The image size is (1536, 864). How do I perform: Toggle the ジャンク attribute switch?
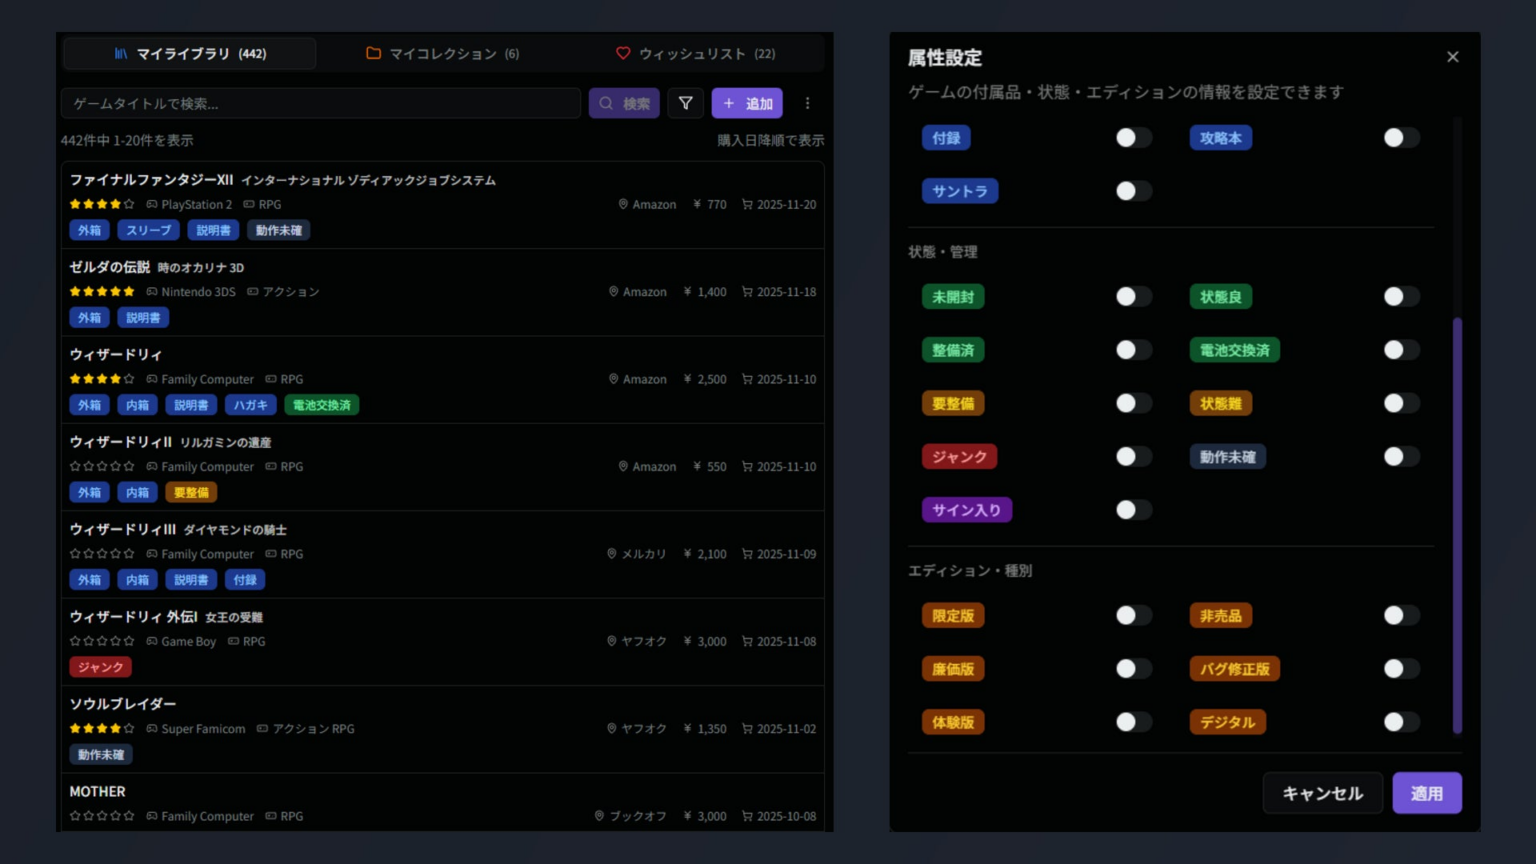(x=1133, y=457)
